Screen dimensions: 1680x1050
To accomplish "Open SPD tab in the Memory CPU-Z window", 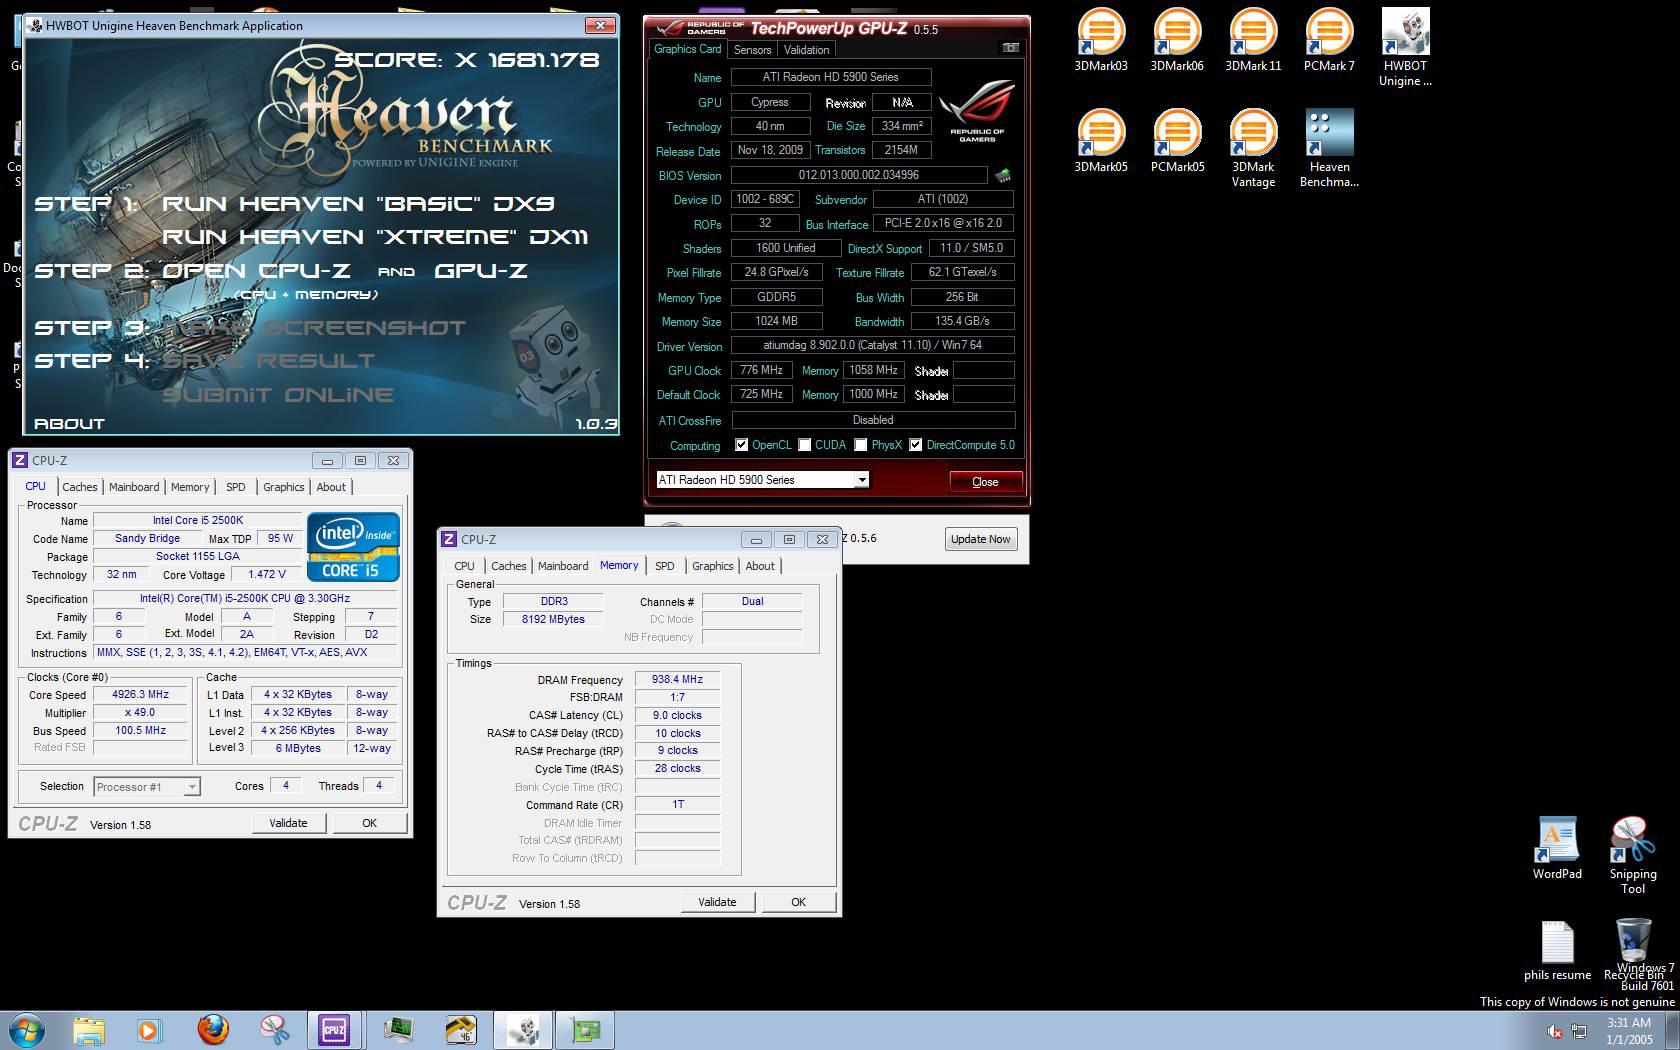I will pyautogui.click(x=664, y=566).
